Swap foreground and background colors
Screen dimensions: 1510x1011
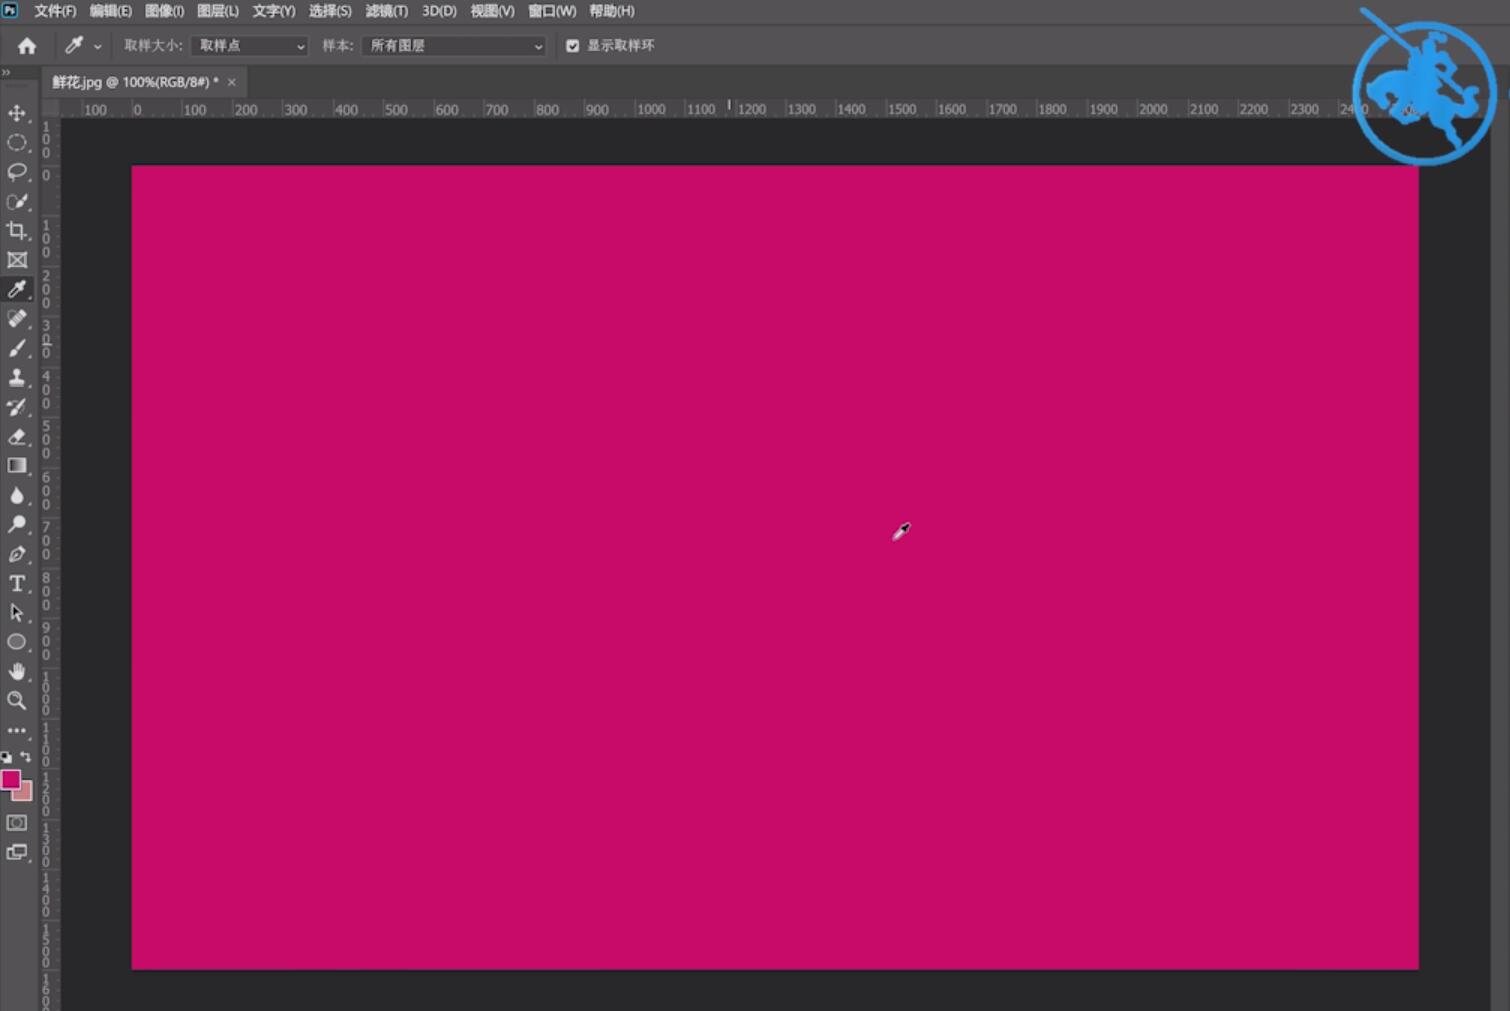[x=26, y=757]
